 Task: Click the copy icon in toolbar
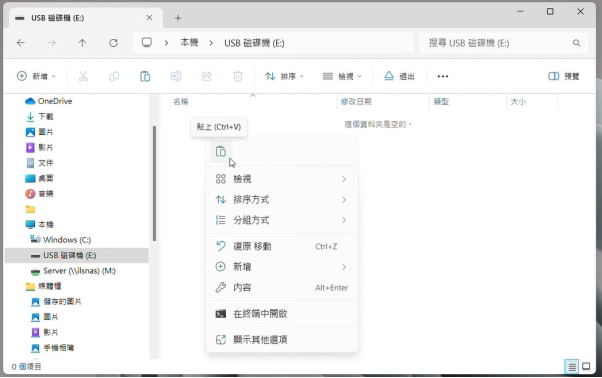pos(114,76)
